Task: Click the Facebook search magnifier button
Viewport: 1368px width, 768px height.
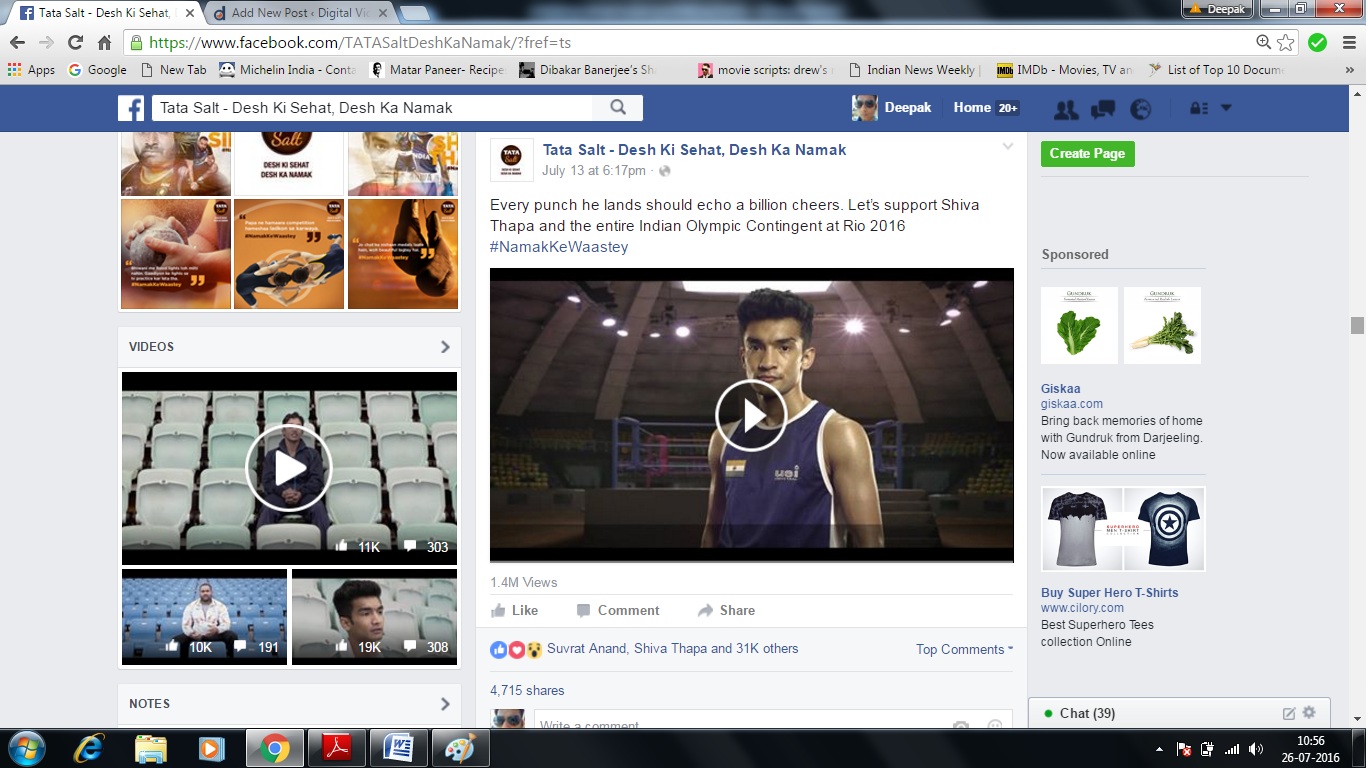Action: click(618, 108)
